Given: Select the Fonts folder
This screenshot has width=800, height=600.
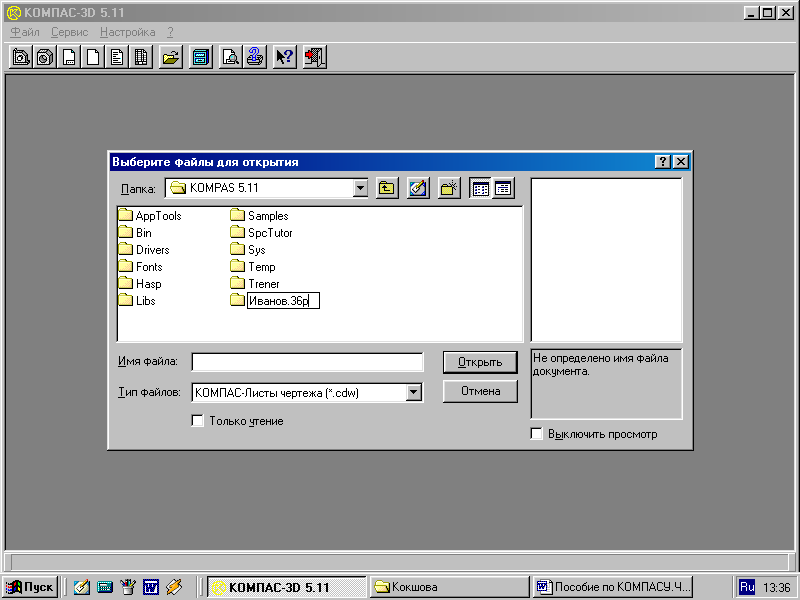Looking at the screenshot, I should click(140, 267).
